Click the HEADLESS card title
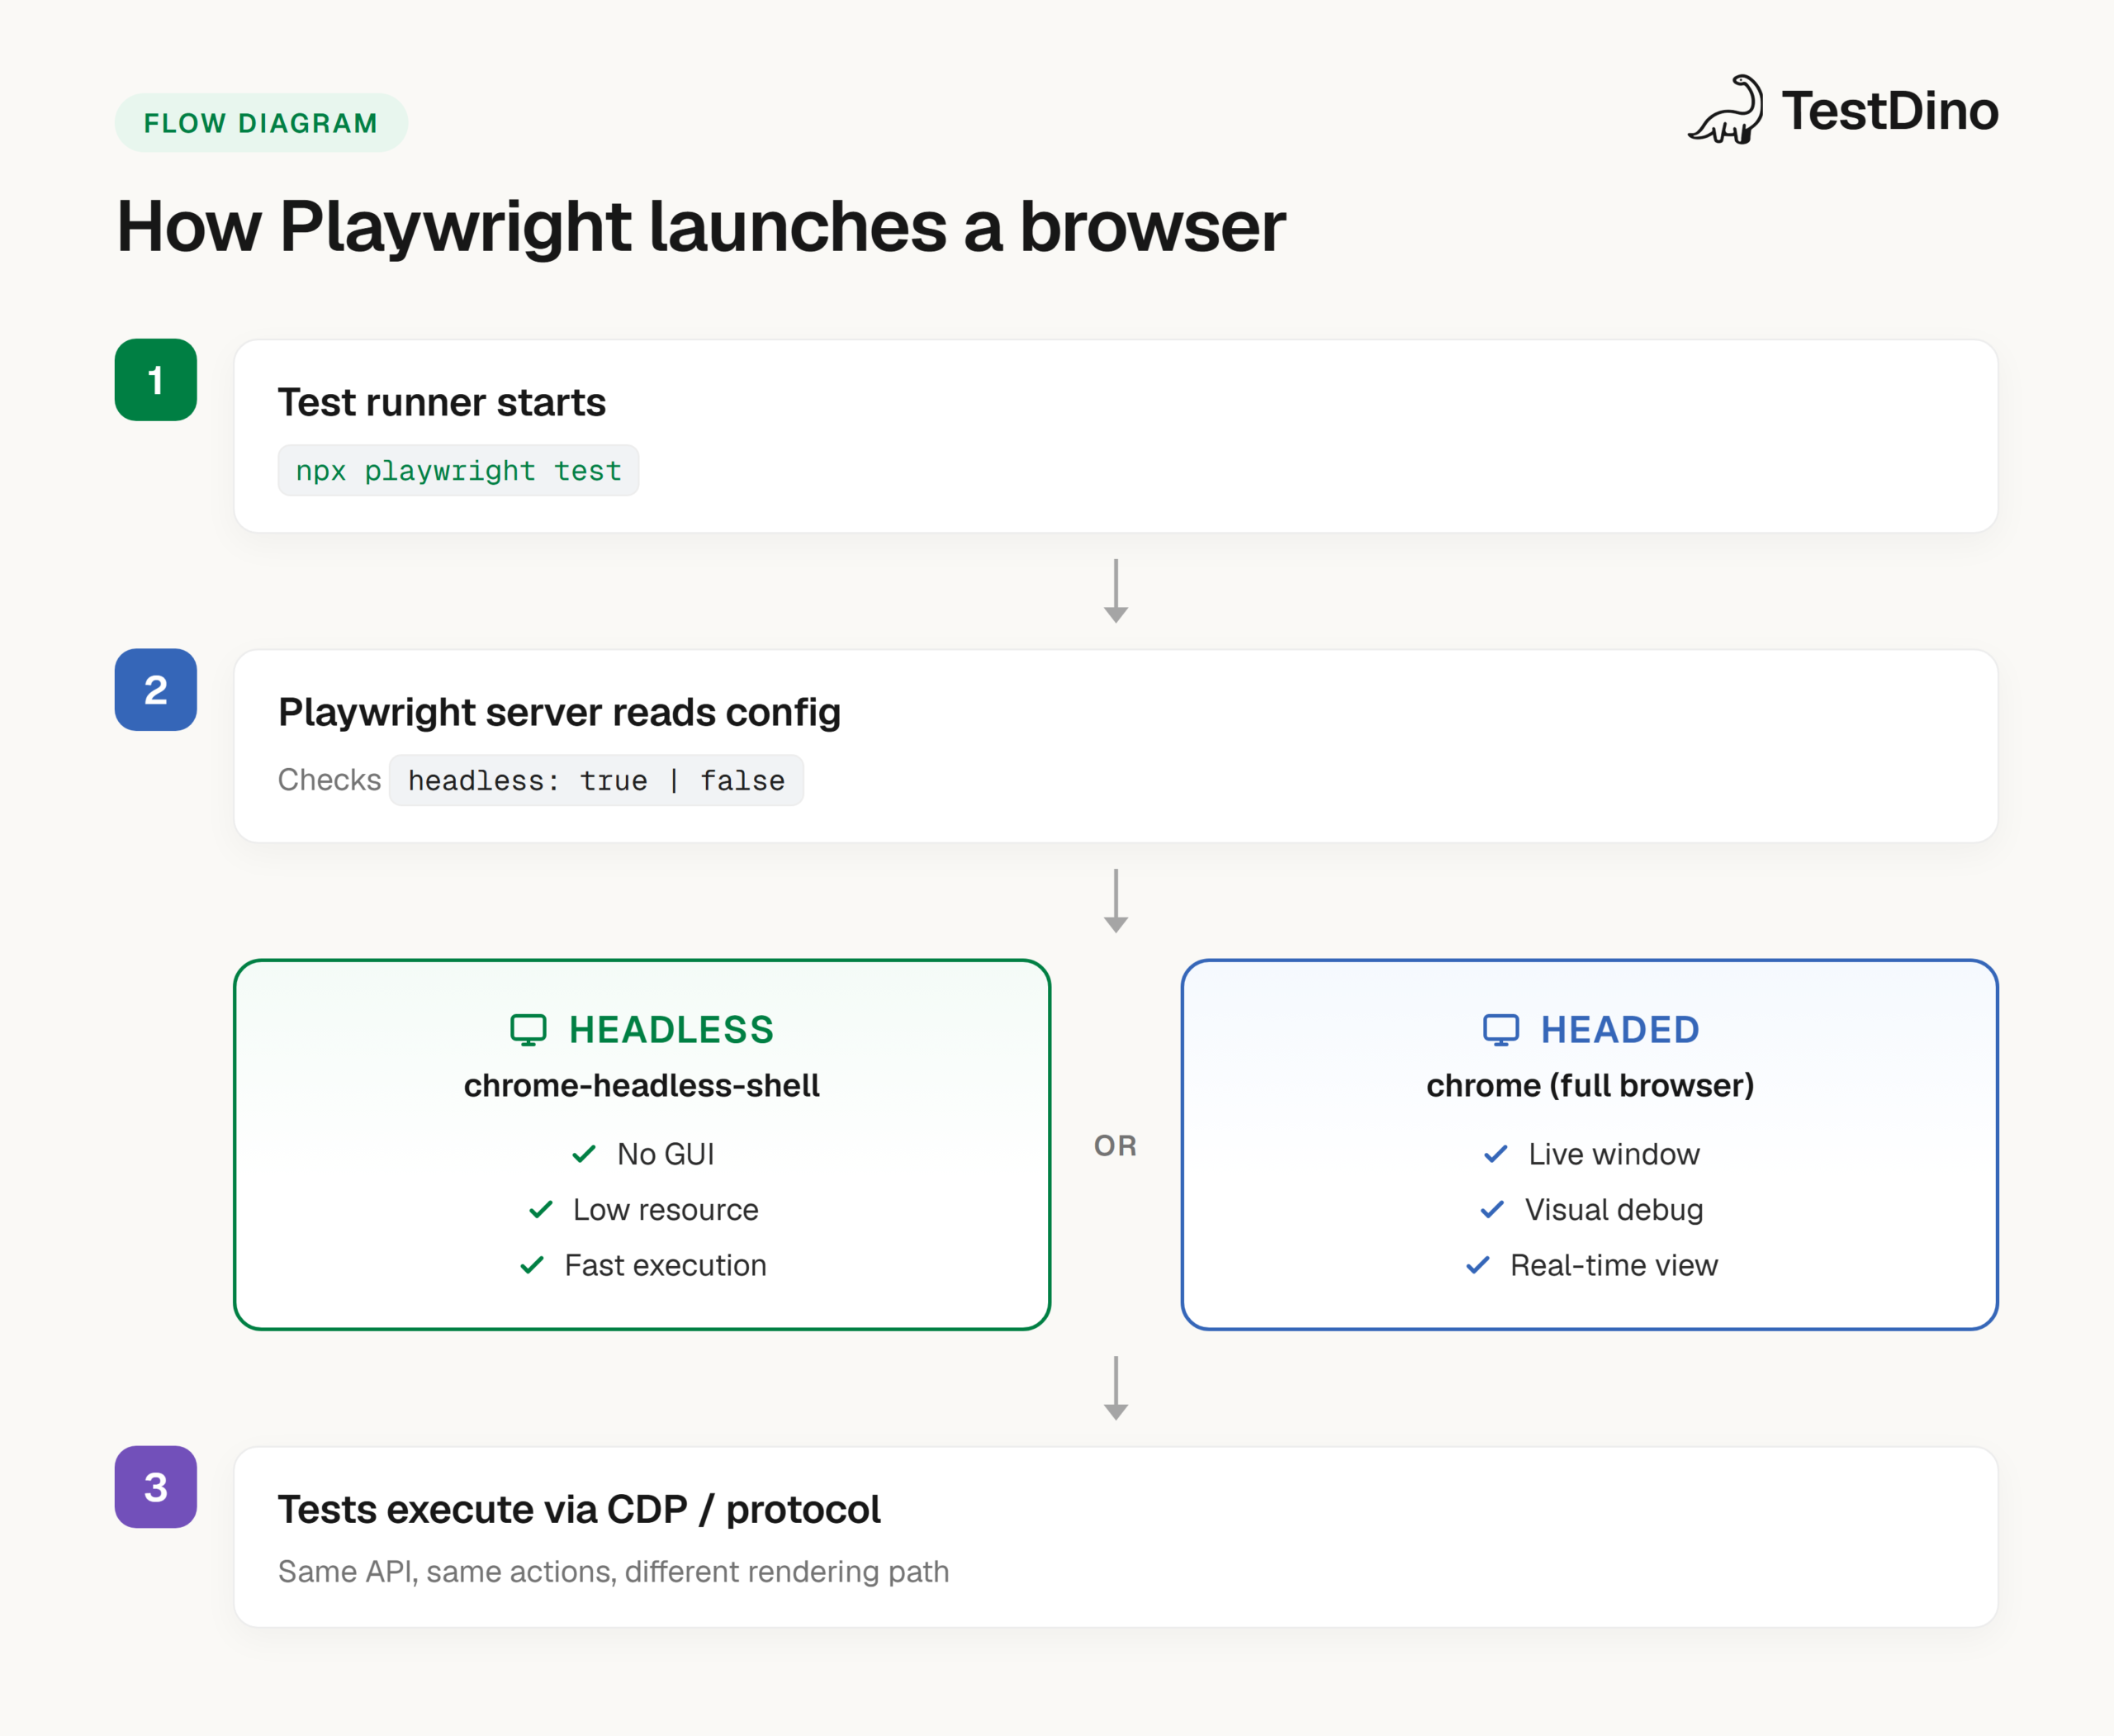 tap(671, 1030)
